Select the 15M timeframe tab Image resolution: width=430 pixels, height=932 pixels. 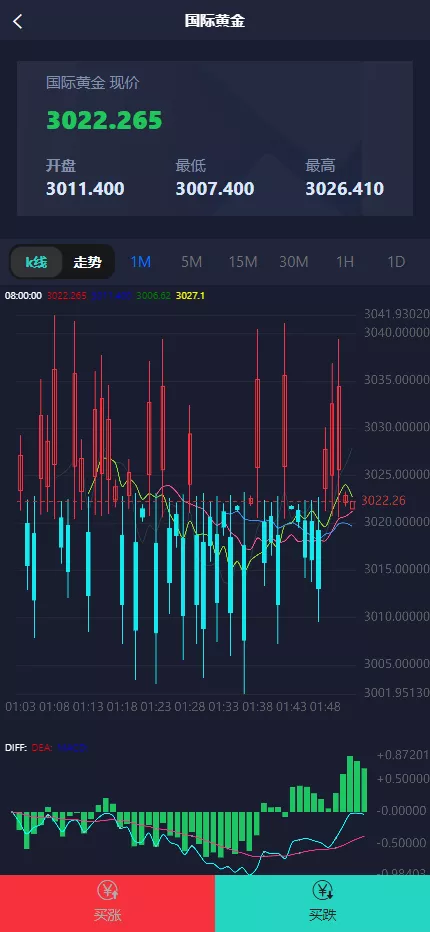[243, 262]
